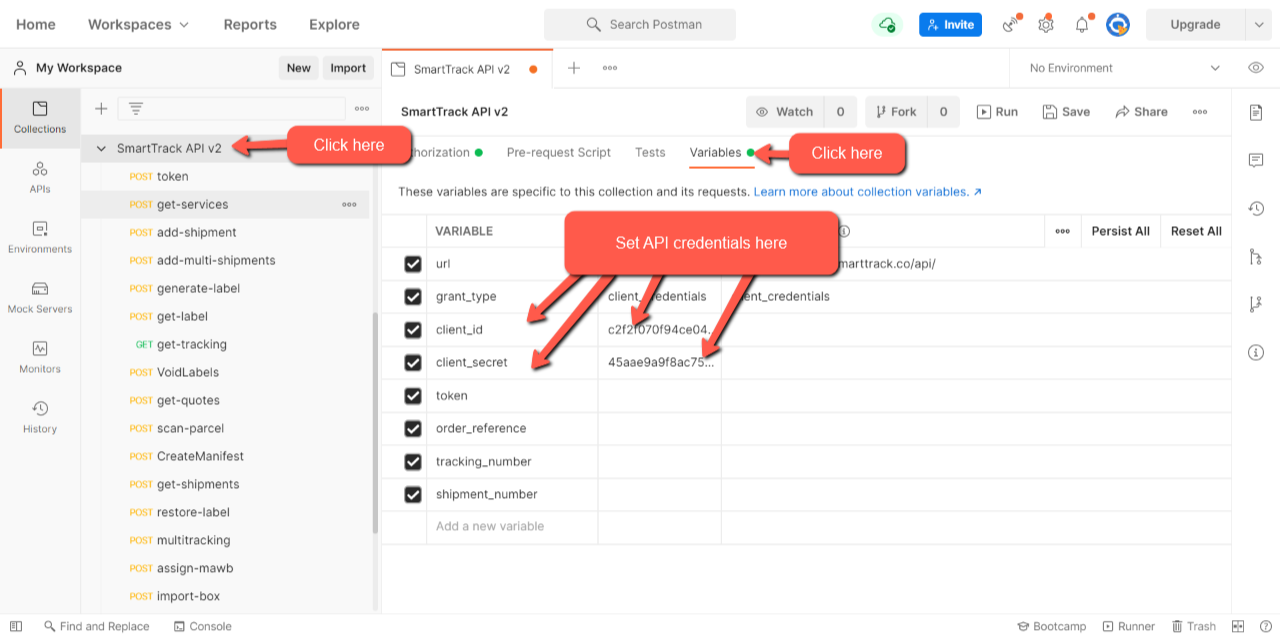
Task: Go to Home in the top navigation
Action: [x=36, y=24]
